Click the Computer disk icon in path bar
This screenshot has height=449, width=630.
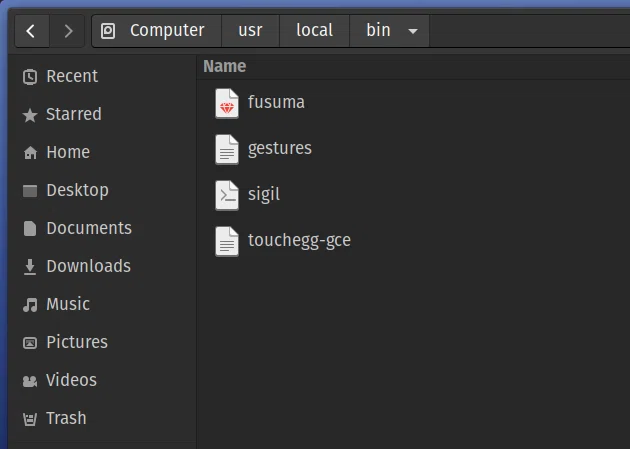(108, 31)
